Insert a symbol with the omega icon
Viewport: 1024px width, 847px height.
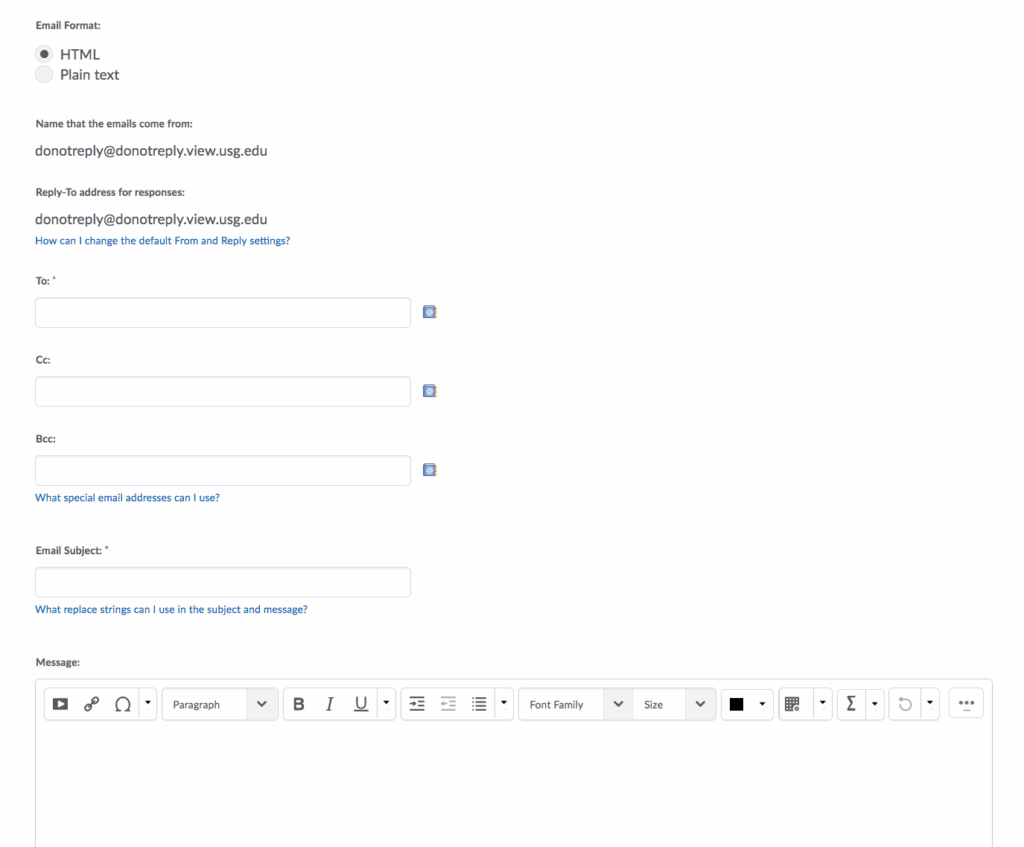tap(122, 704)
